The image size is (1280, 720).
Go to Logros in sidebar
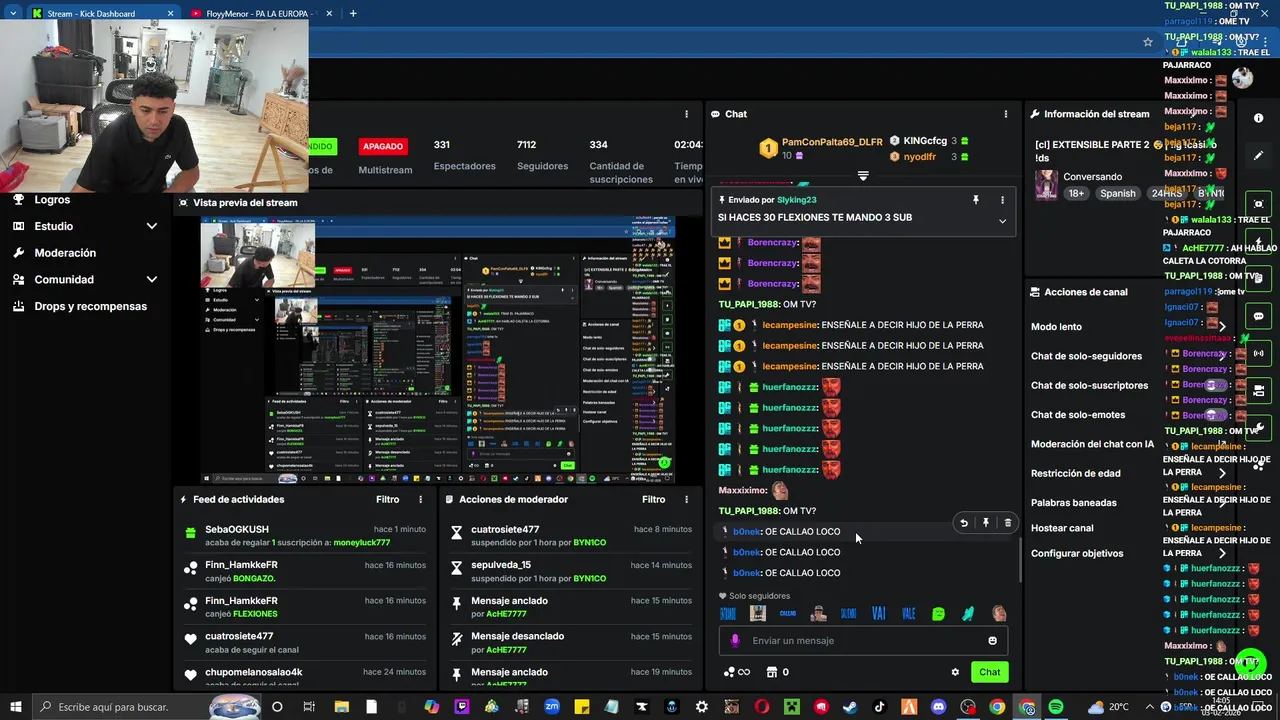(x=52, y=200)
